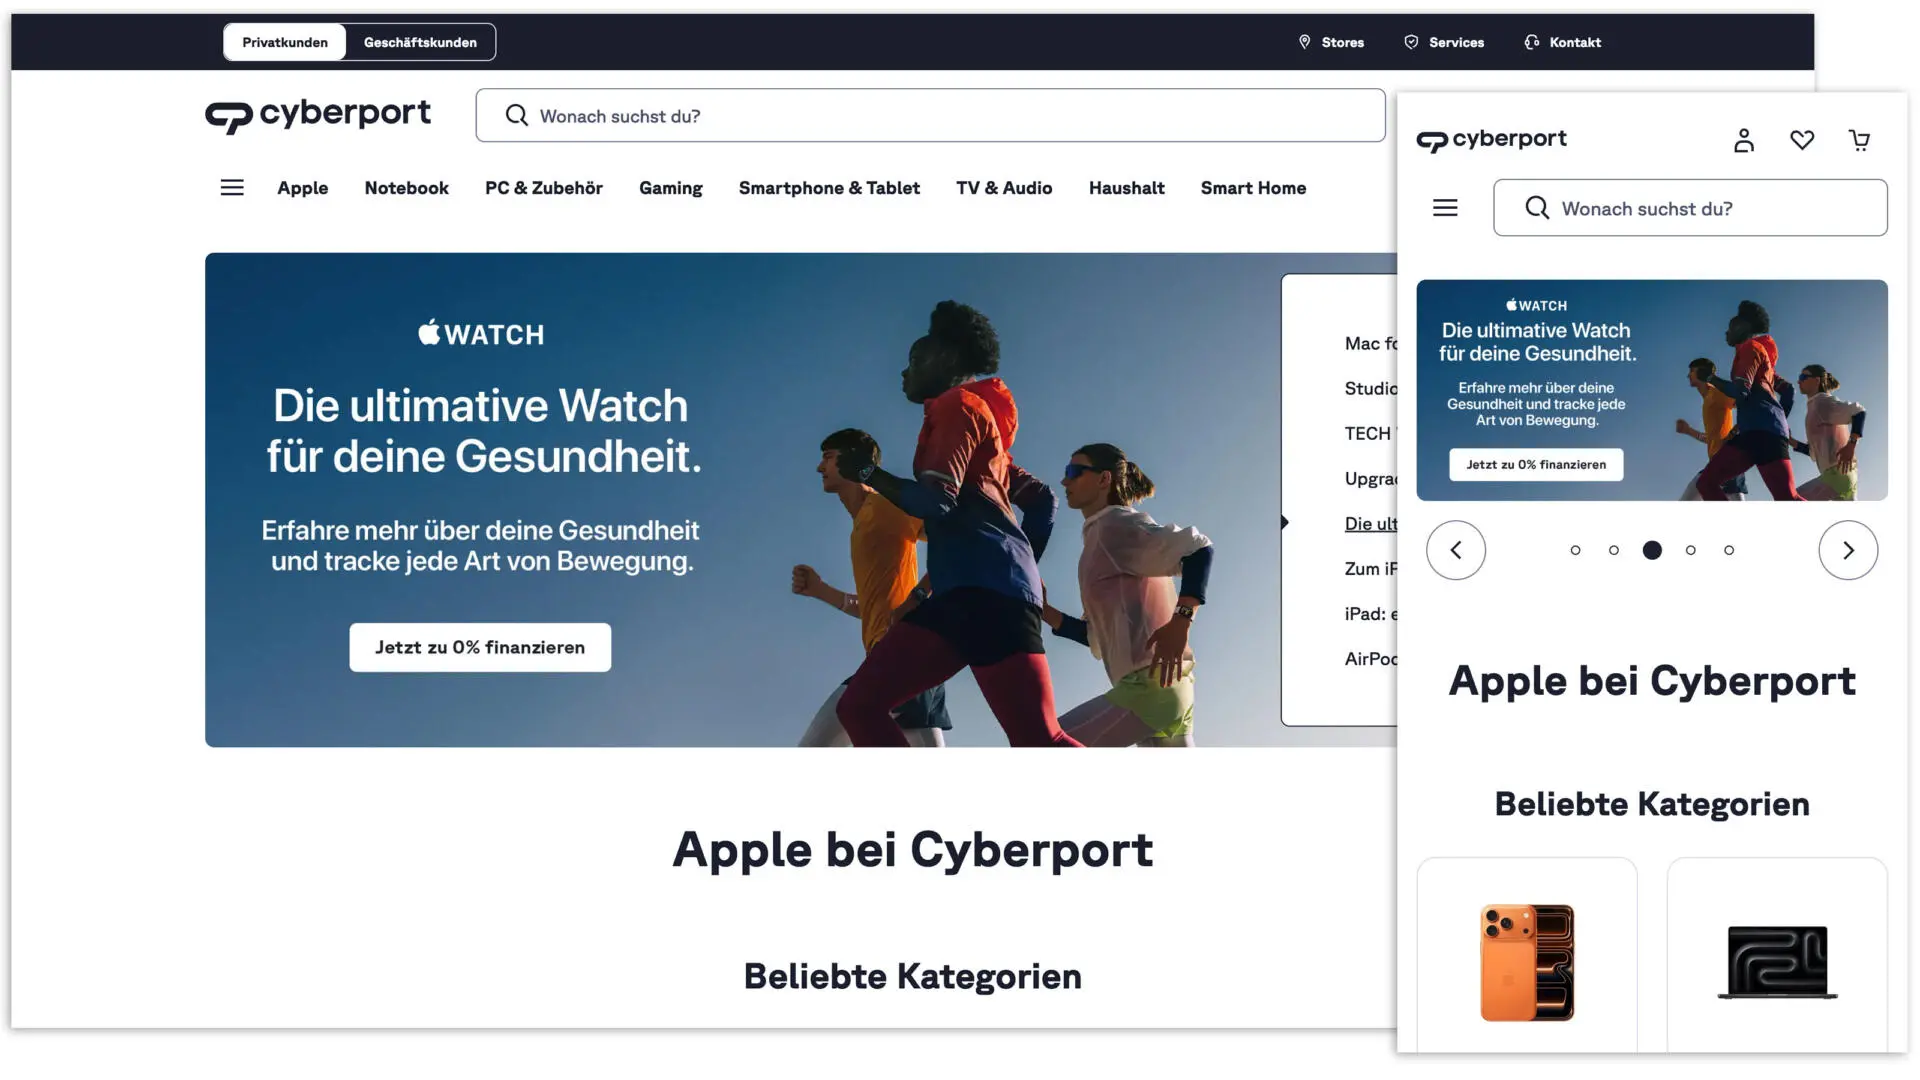Click the mobile 'Wonach suchst du?' search field
The height and width of the screenshot is (1080, 1920).
[x=1690, y=208]
